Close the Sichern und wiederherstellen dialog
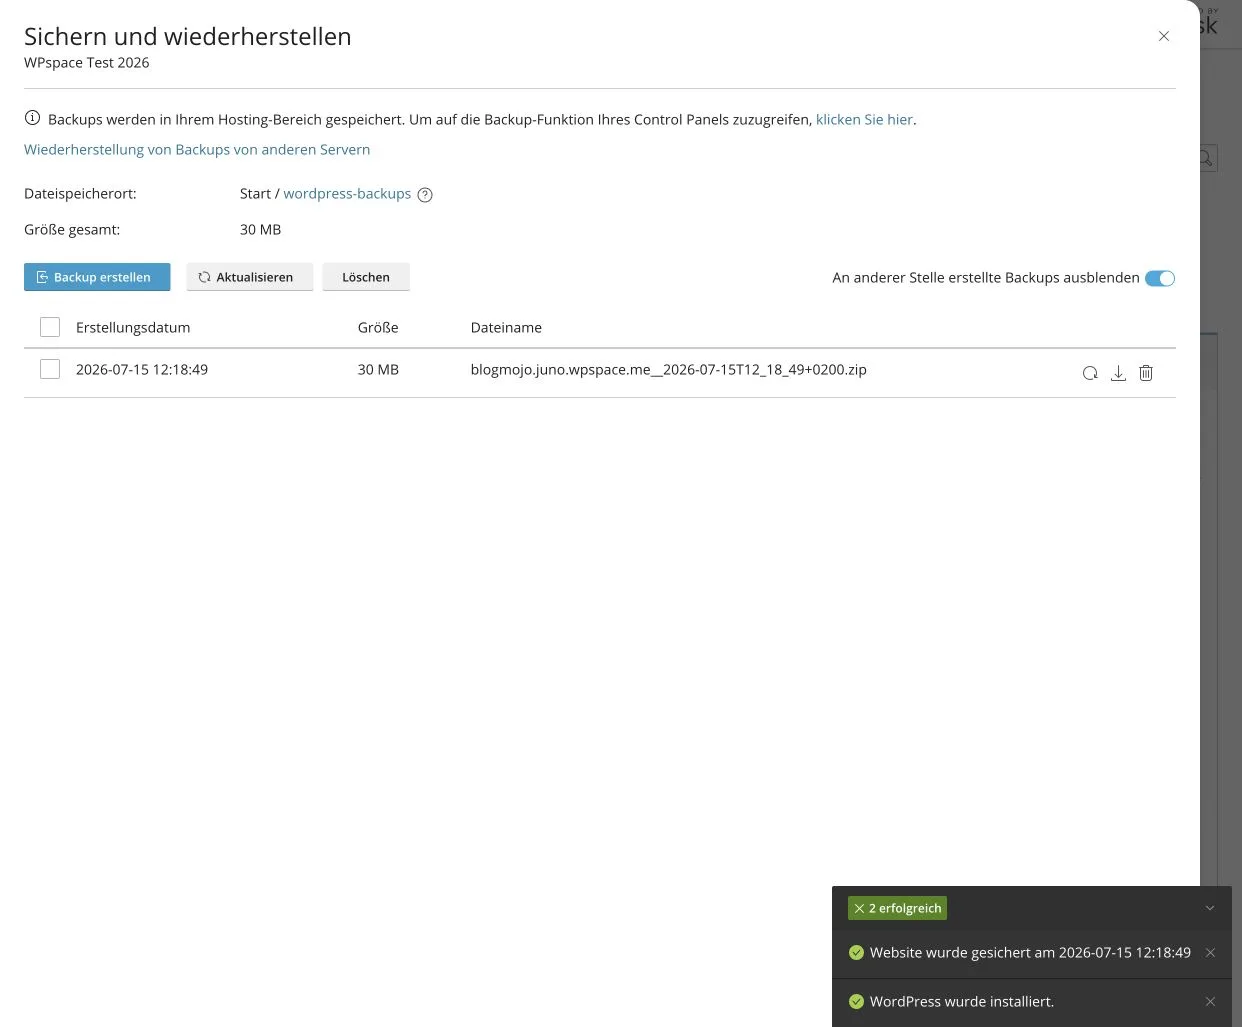1242x1027 pixels. 1164,36
